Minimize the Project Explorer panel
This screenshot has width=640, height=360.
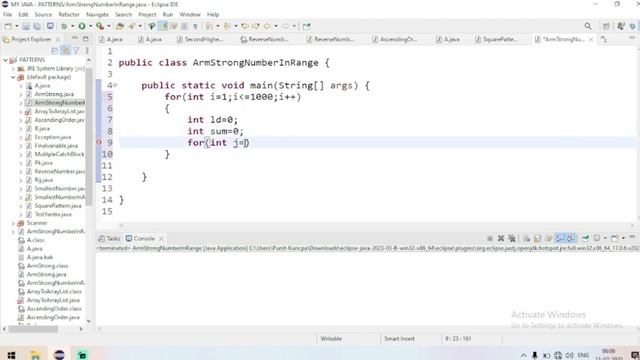(x=74, y=38)
